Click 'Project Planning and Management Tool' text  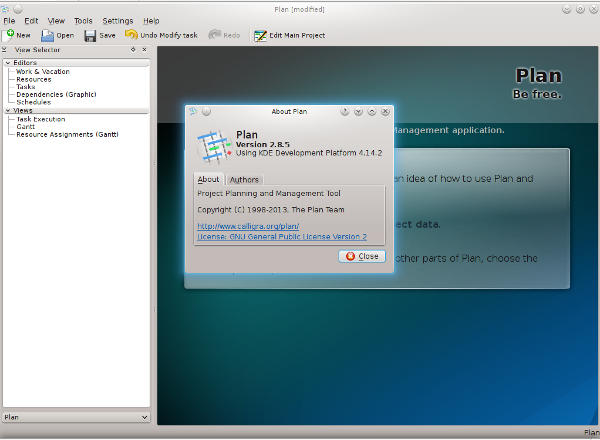click(x=269, y=193)
